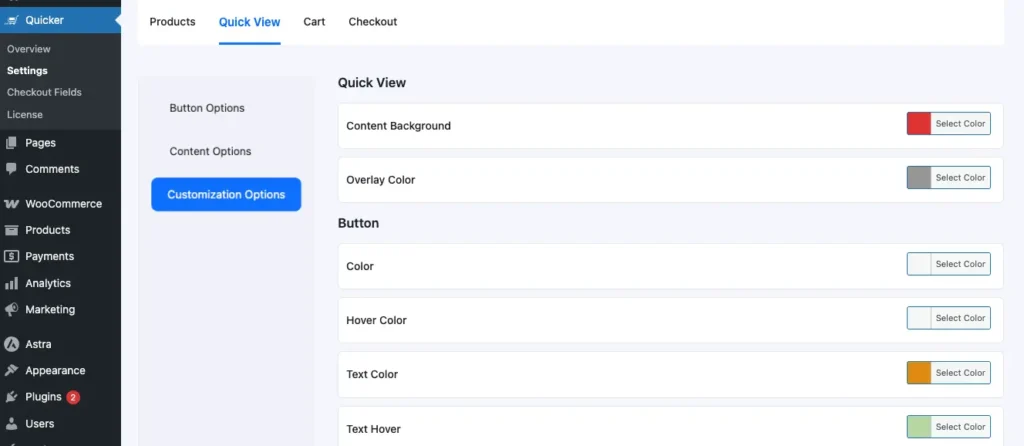Click the Products box icon

(x=11, y=230)
